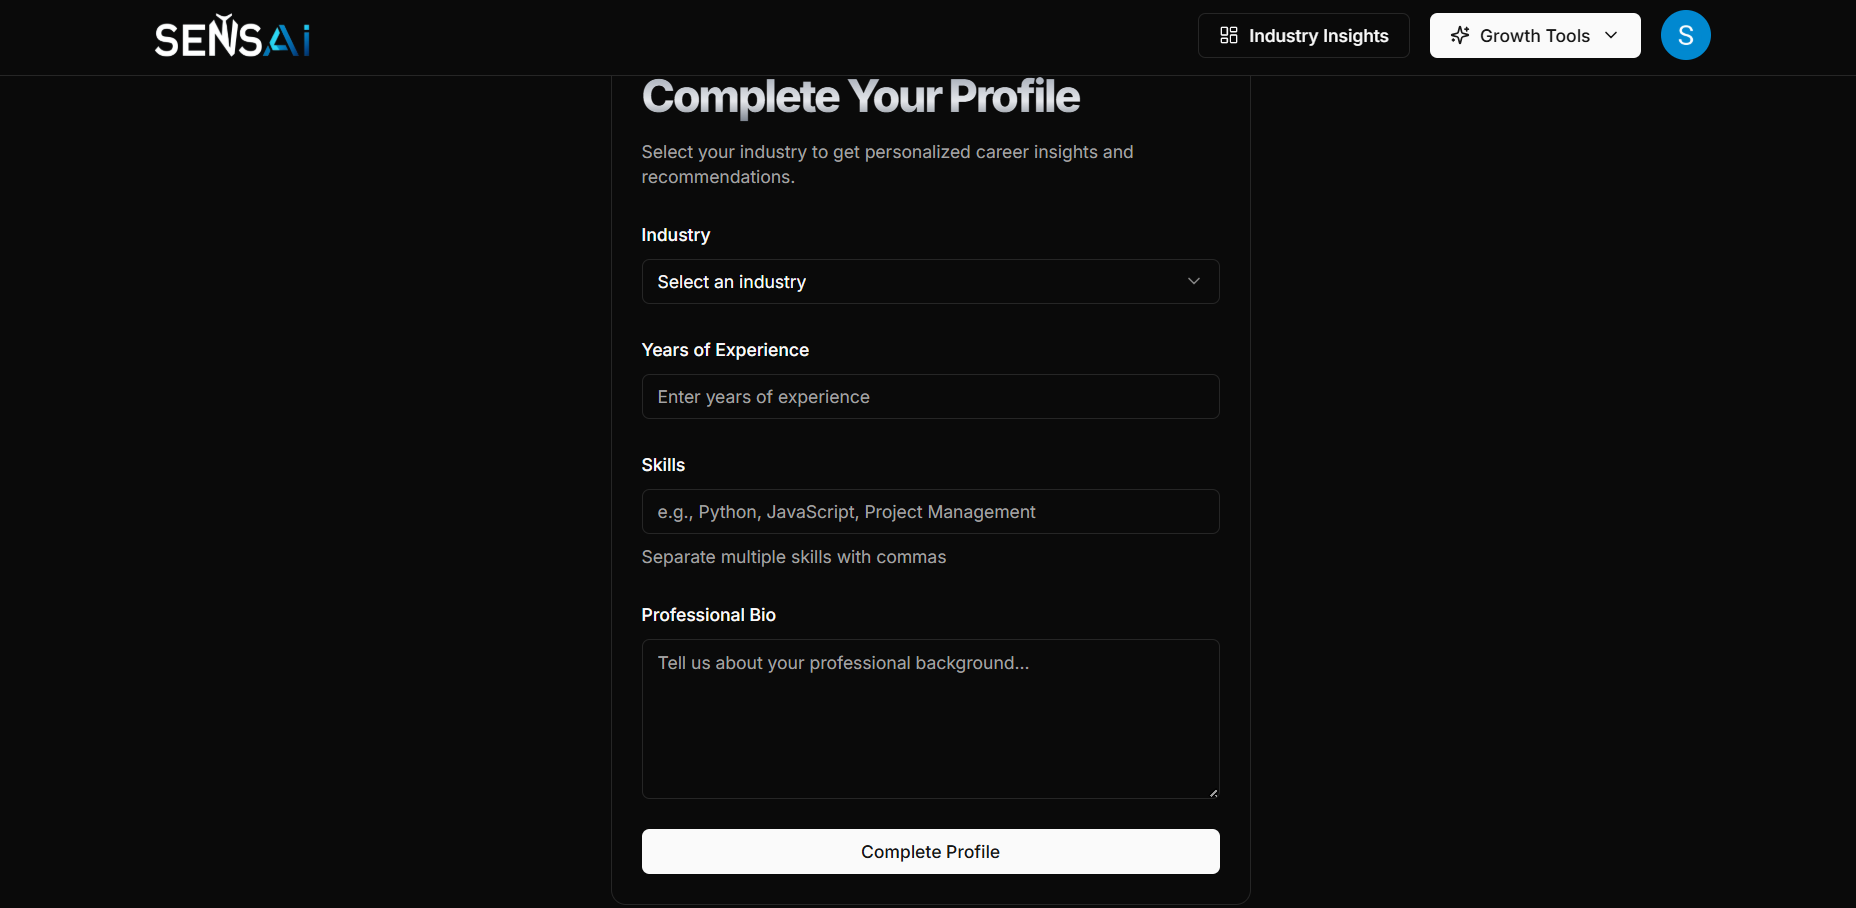
Task: Click the Years of Experience input field
Action: pos(930,396)
